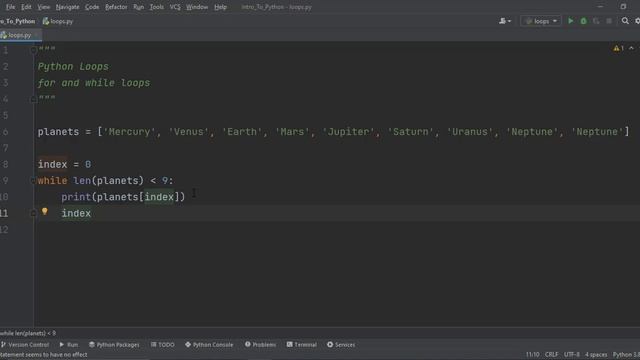Click the 'index' statement on line 11
640x360 pixels.
(76, 213)
